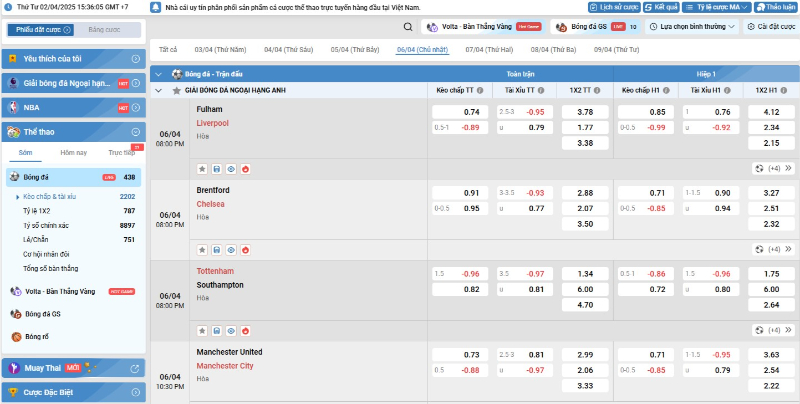The height and width of the screenshot is (404, 800).
Task: Click info icon next to Kèo chấp TT
Action: [480, 90]
